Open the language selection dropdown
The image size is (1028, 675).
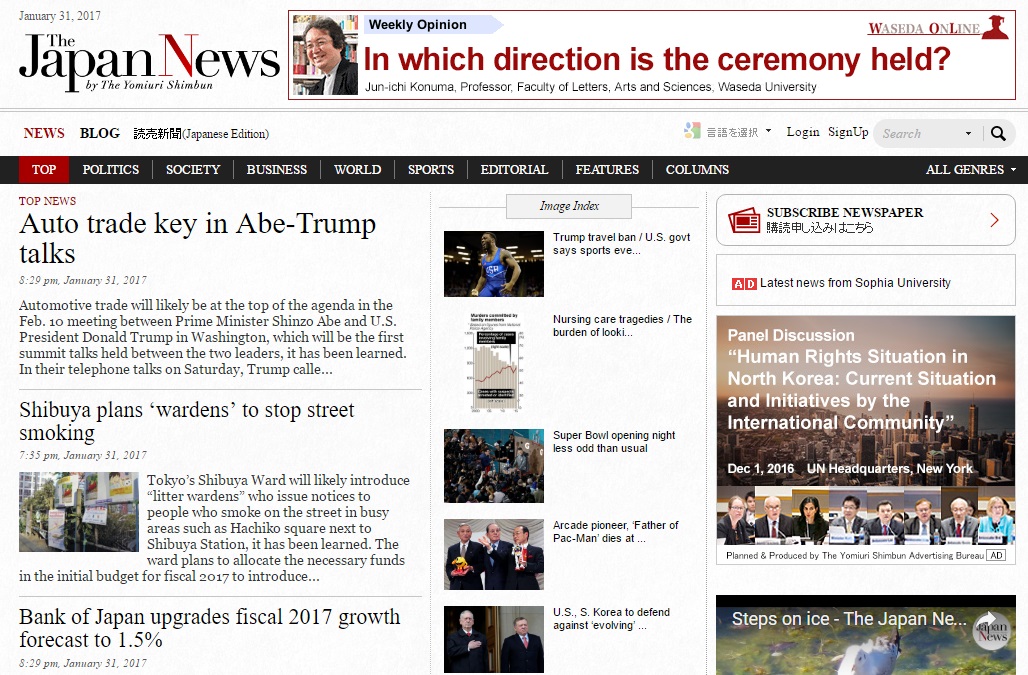(x=739, y=132)
